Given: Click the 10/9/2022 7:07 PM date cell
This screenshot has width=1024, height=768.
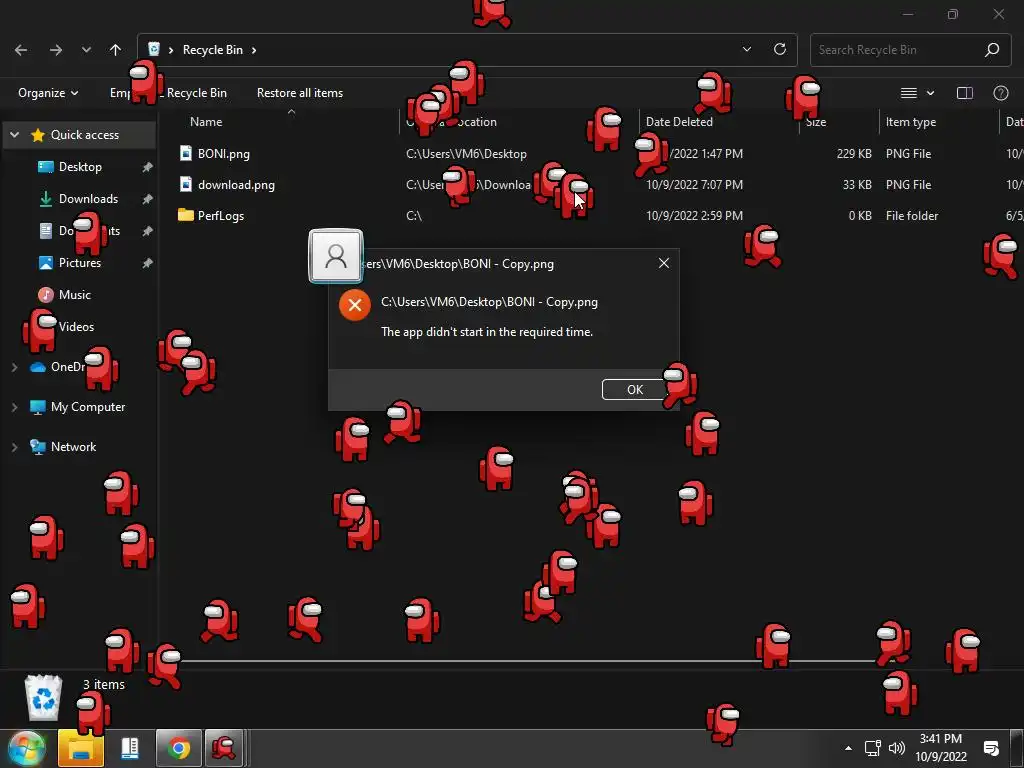Looking at the screenshot, I should (x=694, y=185).
